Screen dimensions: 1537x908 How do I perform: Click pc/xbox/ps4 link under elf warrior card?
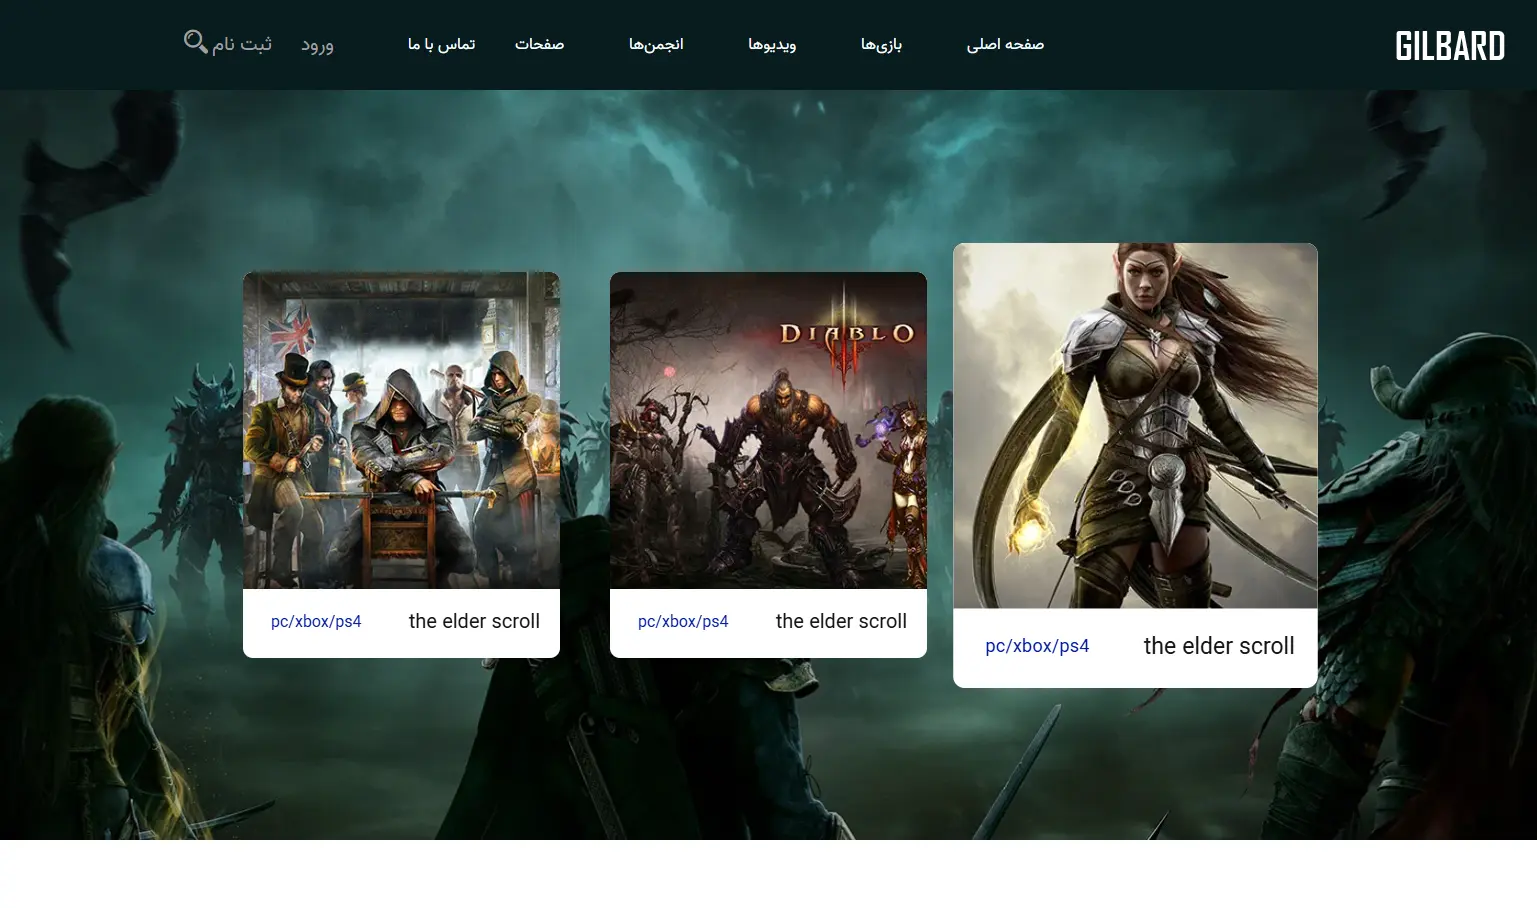point(1037,646)
